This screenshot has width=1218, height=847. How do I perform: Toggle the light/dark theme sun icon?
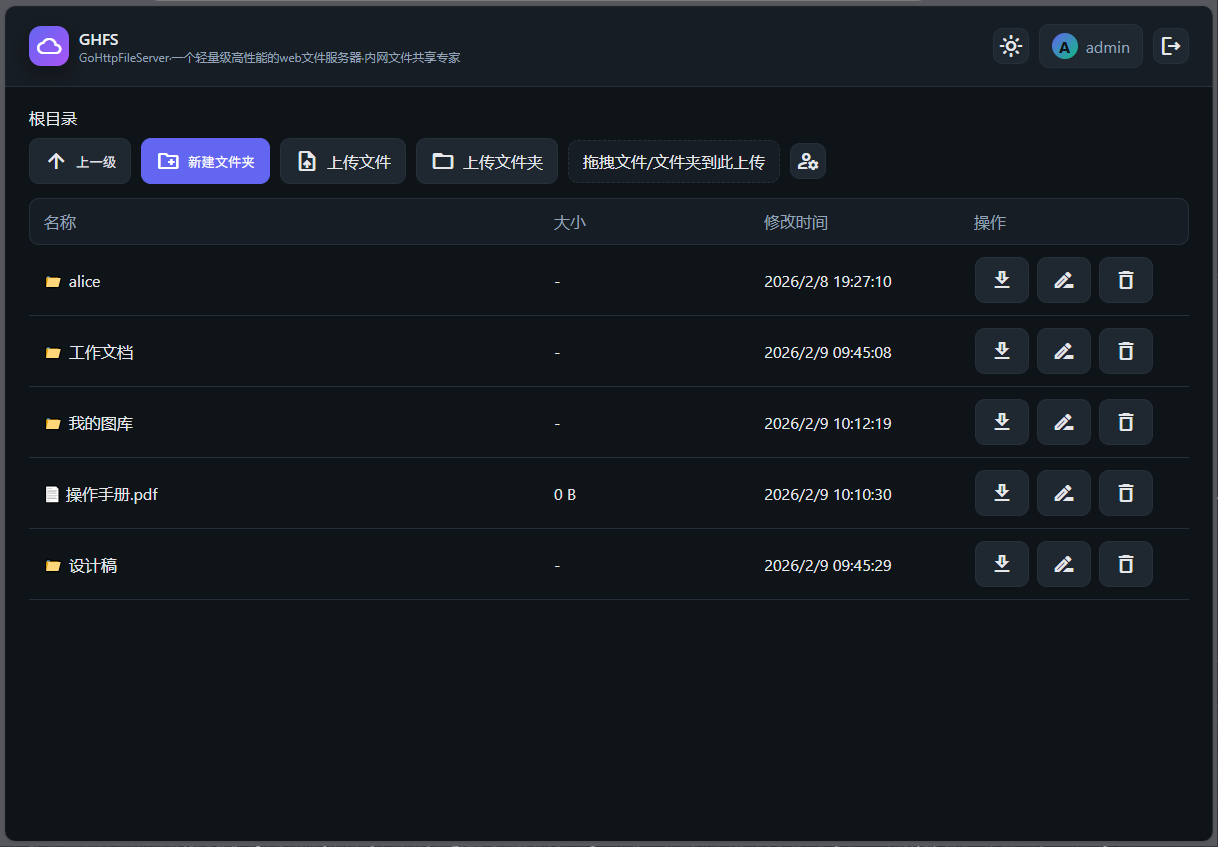click(1011, 46)
